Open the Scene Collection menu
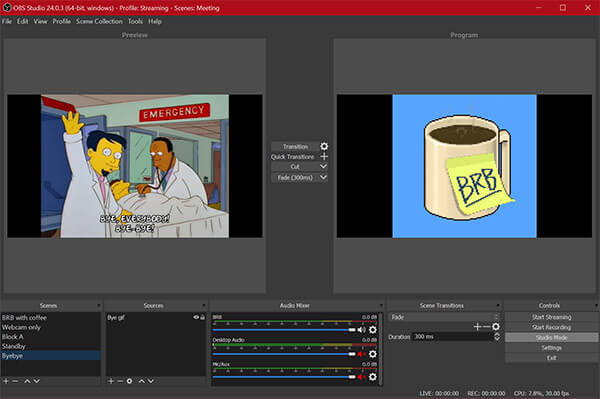This screenshot has width=600, height=399. (99, 21)
